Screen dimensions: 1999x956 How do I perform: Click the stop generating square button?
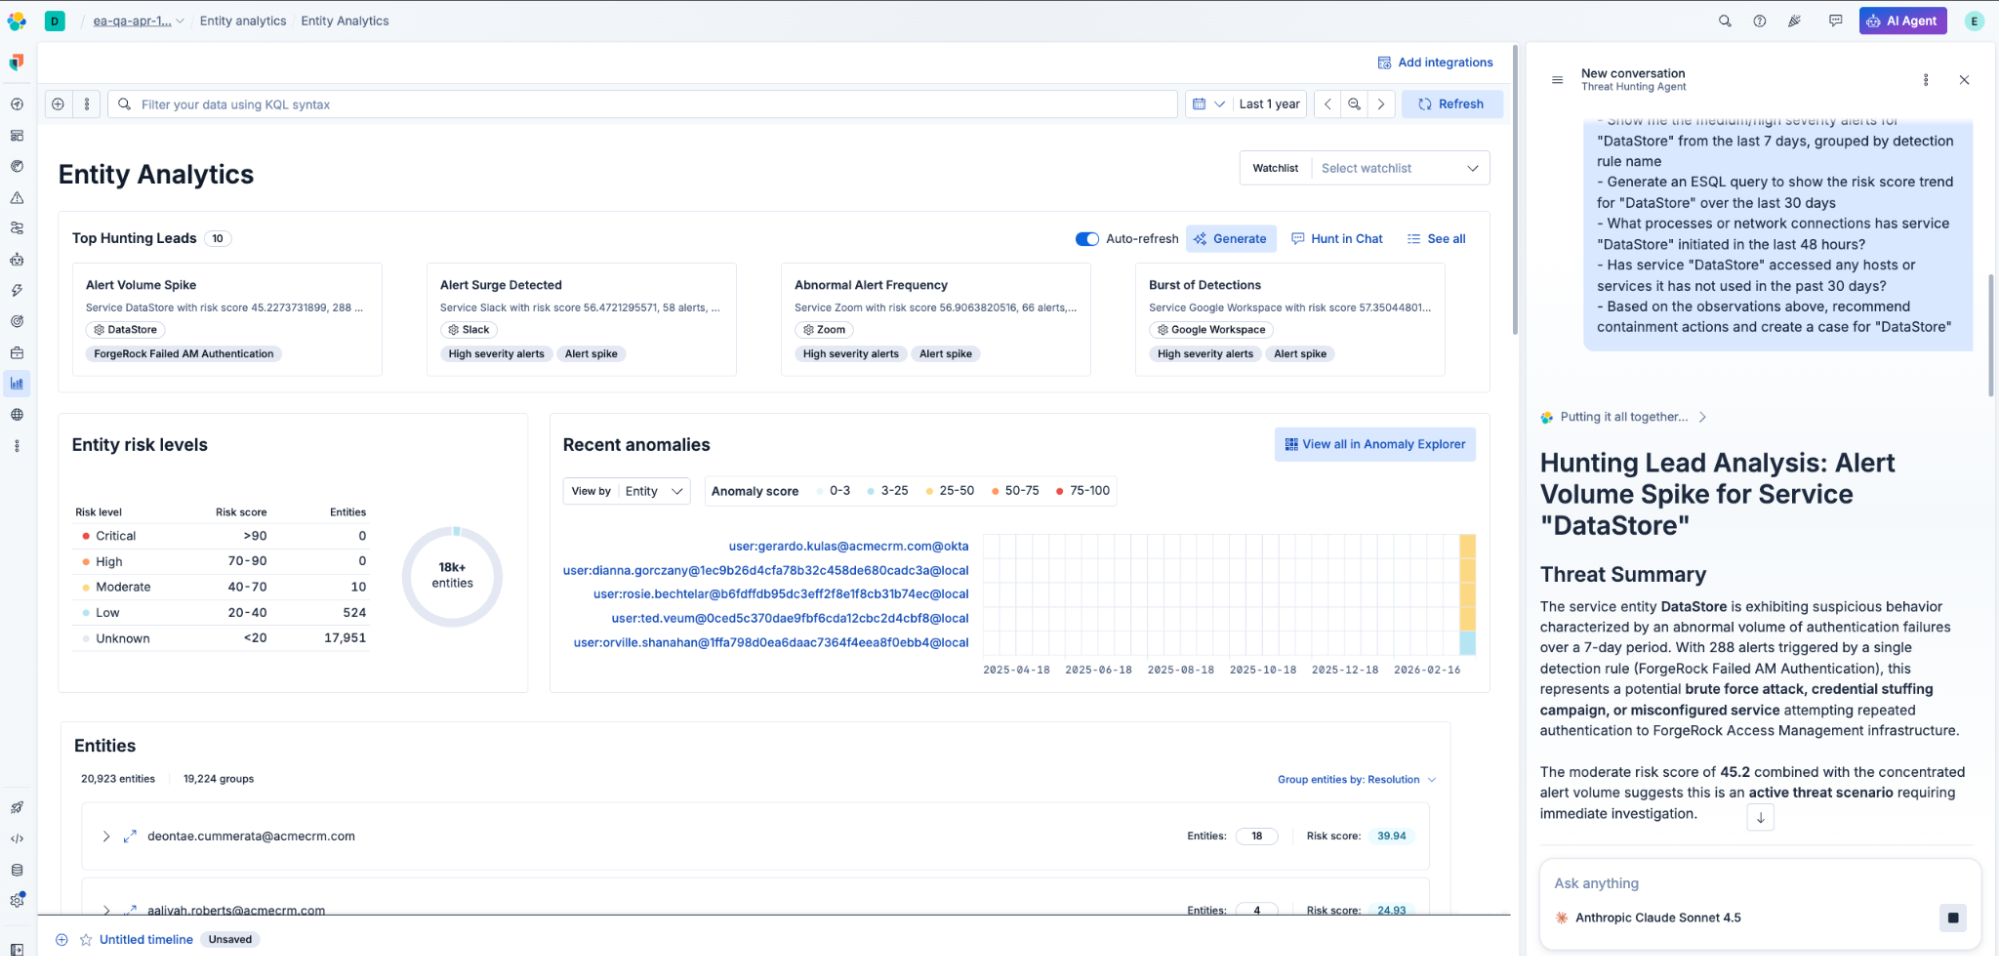[1953, 918]
